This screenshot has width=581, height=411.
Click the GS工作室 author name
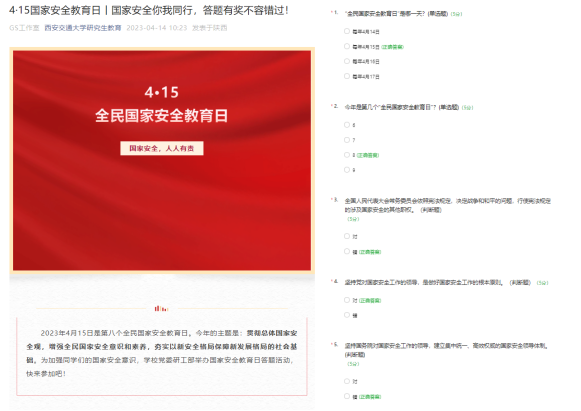[24, 28]
